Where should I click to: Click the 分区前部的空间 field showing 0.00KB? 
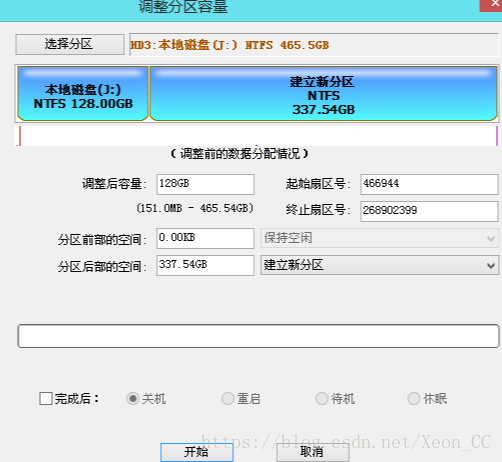(x=205, y=238)
